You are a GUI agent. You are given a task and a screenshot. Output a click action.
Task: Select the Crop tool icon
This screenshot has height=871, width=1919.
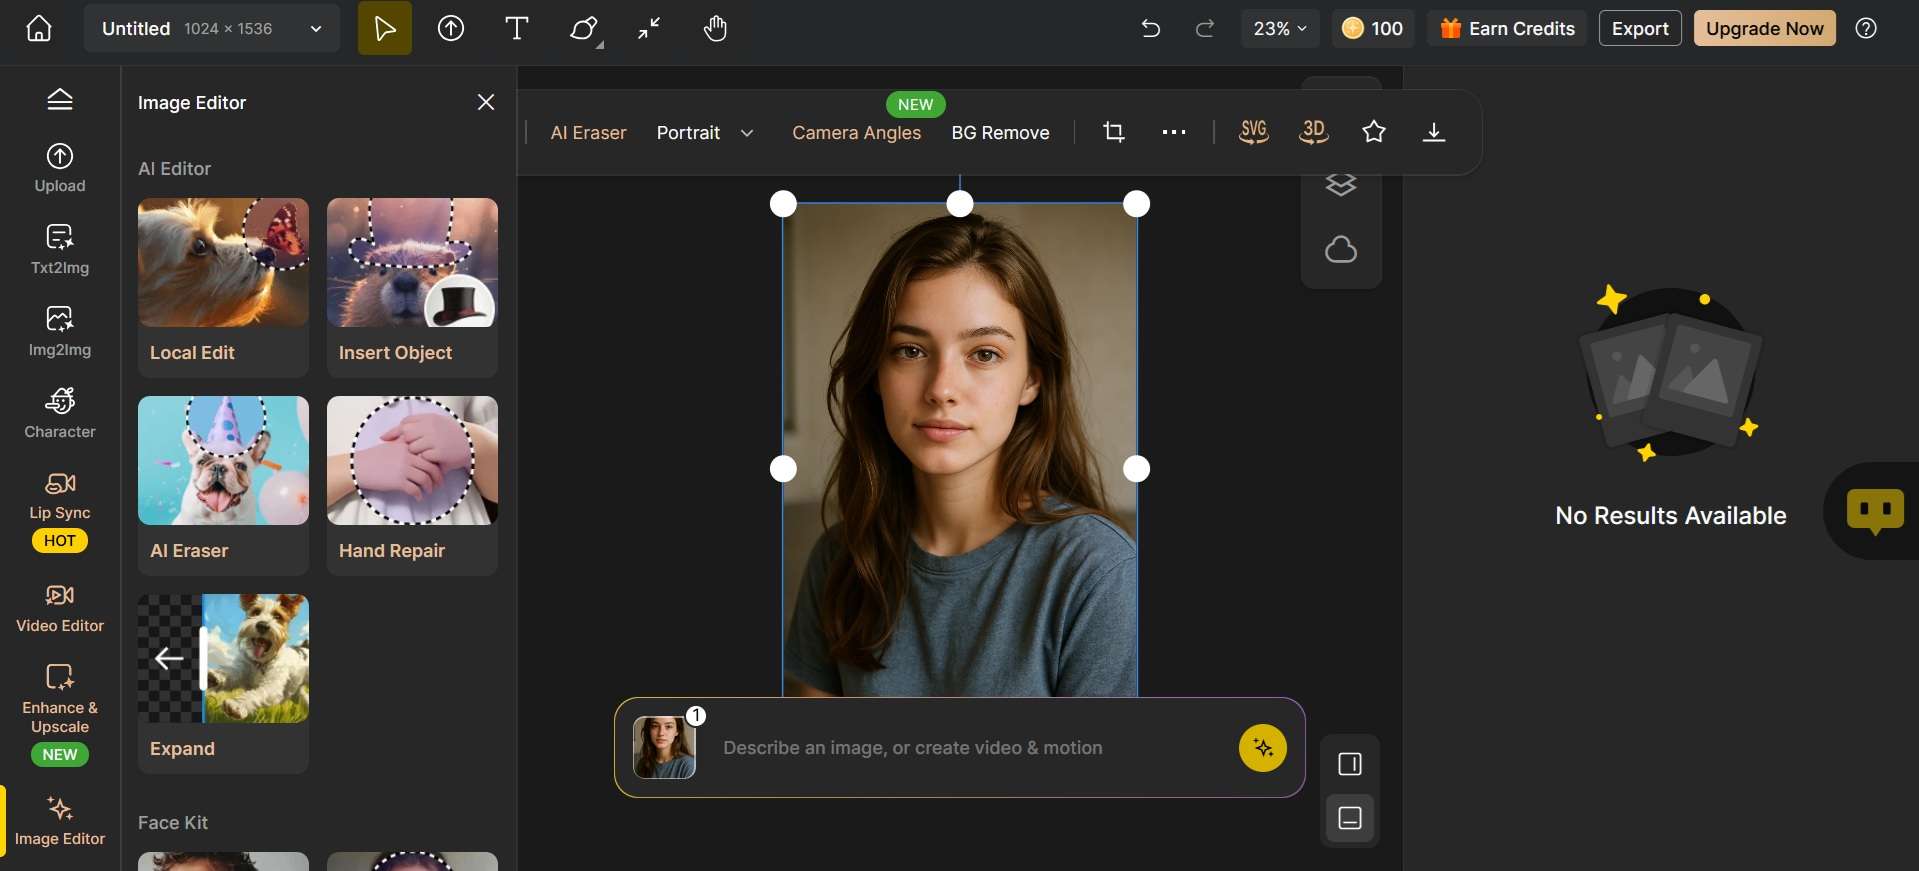click(x=1114, y=132)
